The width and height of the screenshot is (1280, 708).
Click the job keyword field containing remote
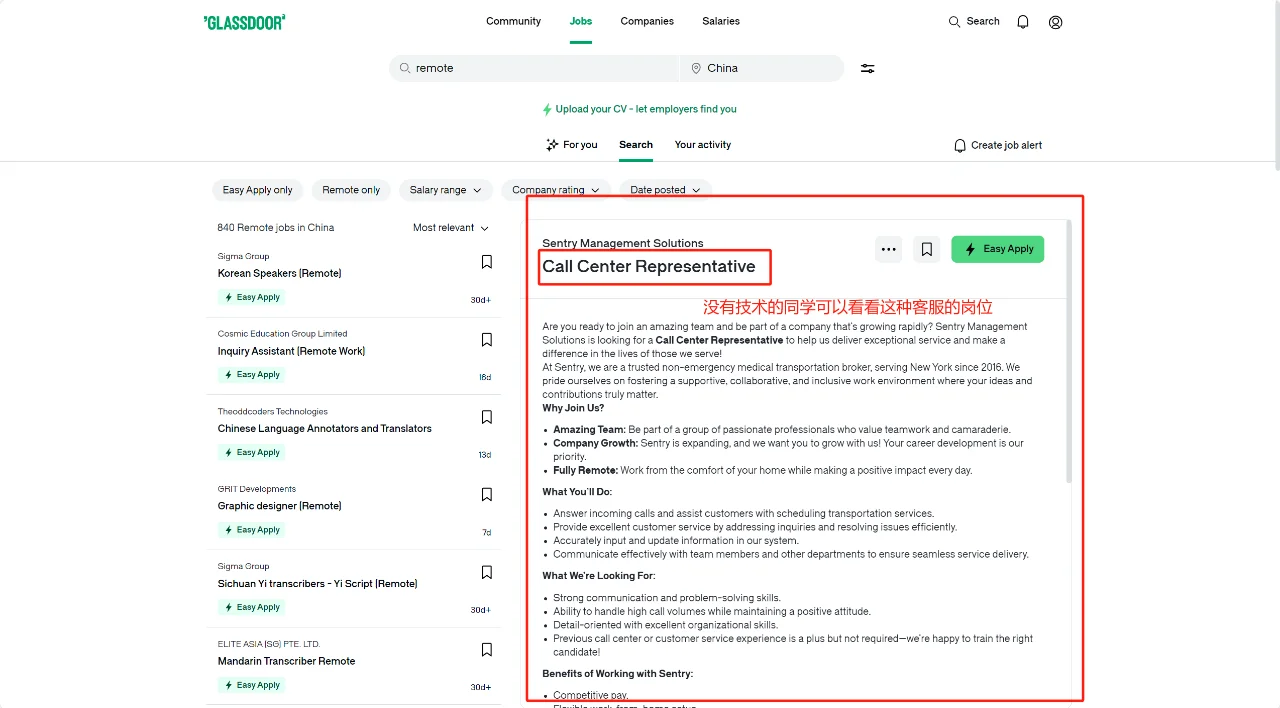pyautogui.click(x=534, y=68)
